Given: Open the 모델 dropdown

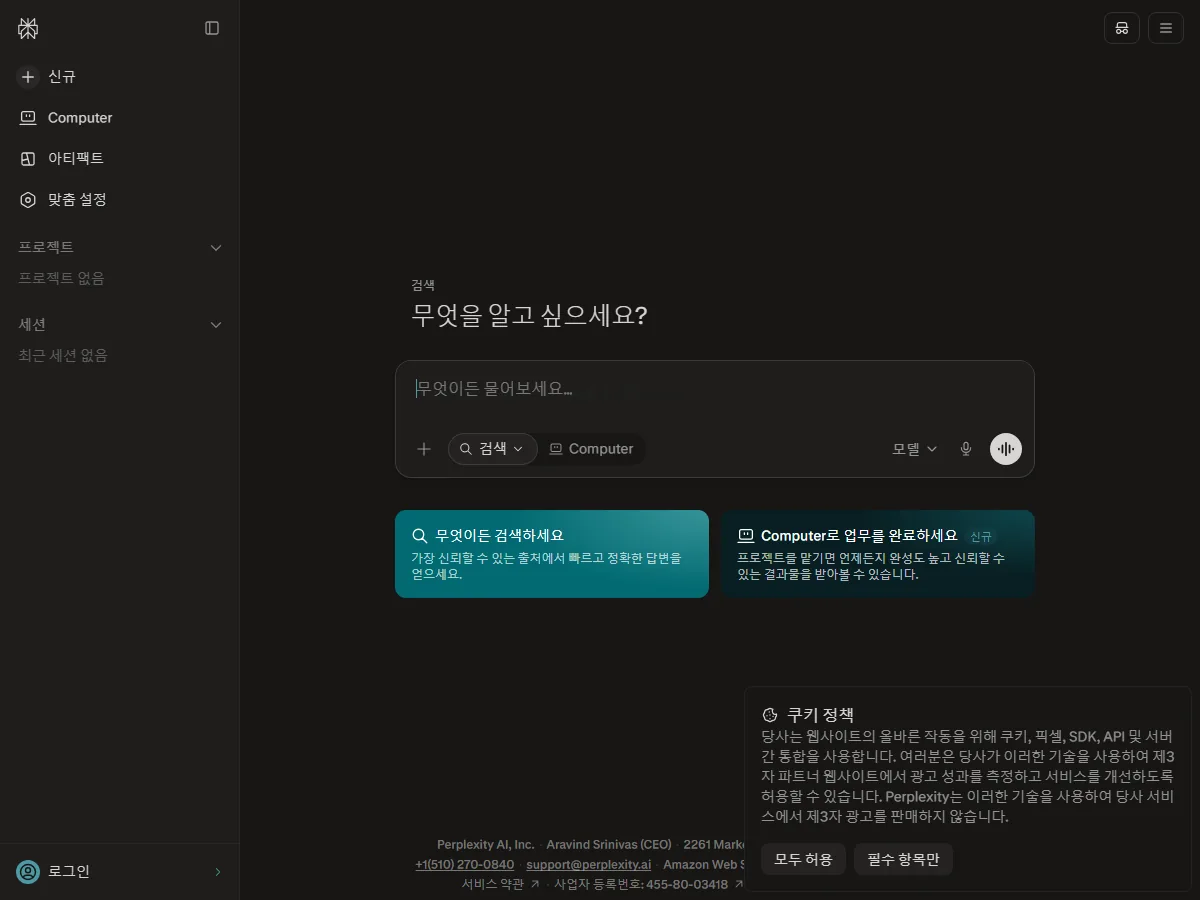Looking at the screenshot, I should tap(915, 449).
